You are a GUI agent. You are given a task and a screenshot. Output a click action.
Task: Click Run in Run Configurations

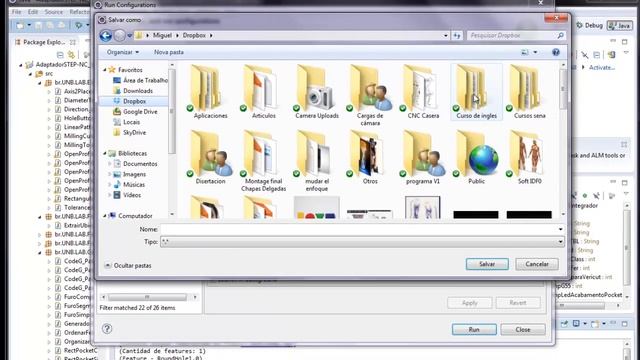[474, 329]
